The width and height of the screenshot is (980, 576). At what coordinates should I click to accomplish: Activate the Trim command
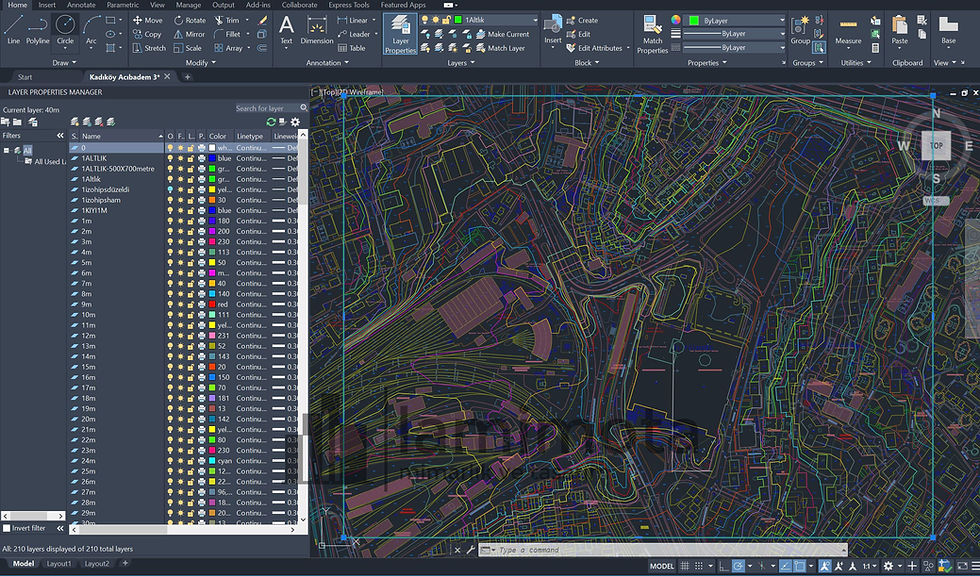click(226, 20)
